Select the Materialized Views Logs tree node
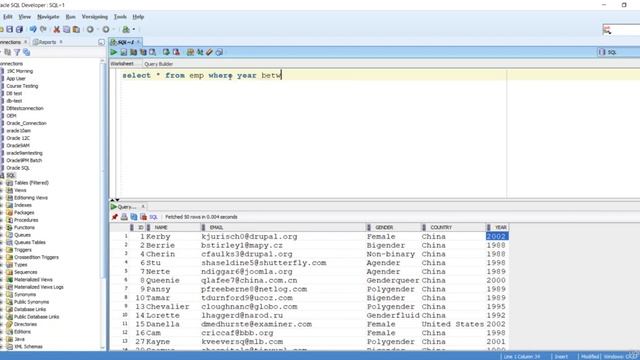 click(x=39, y=287)
